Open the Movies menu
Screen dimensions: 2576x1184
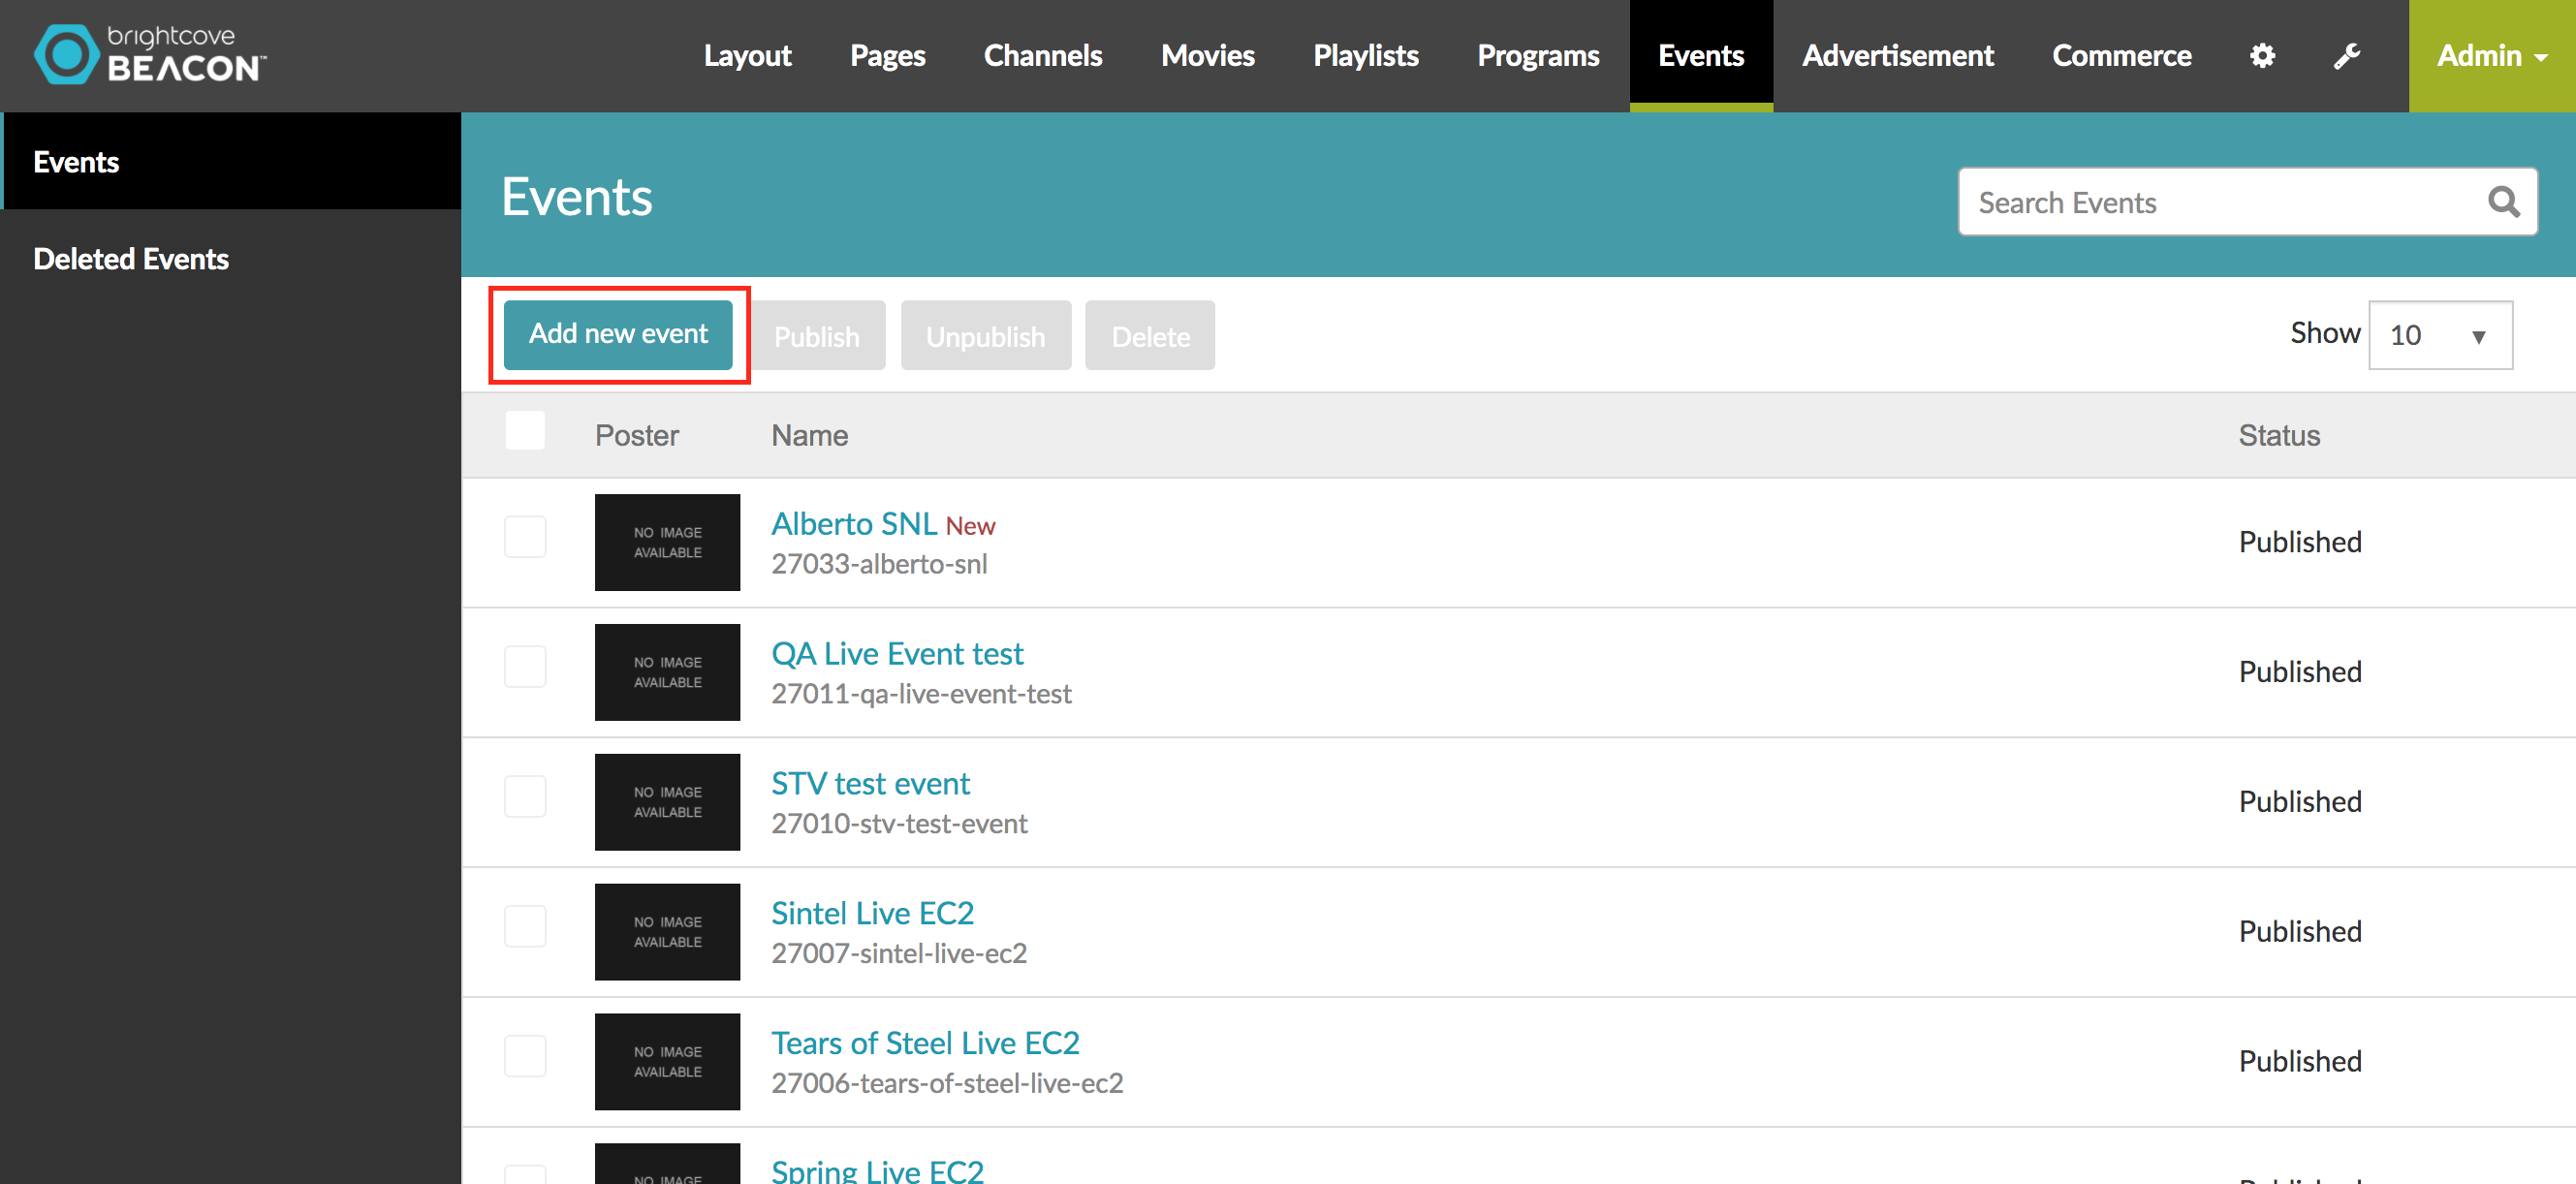pyautogui.click(x=1207, y=56)
